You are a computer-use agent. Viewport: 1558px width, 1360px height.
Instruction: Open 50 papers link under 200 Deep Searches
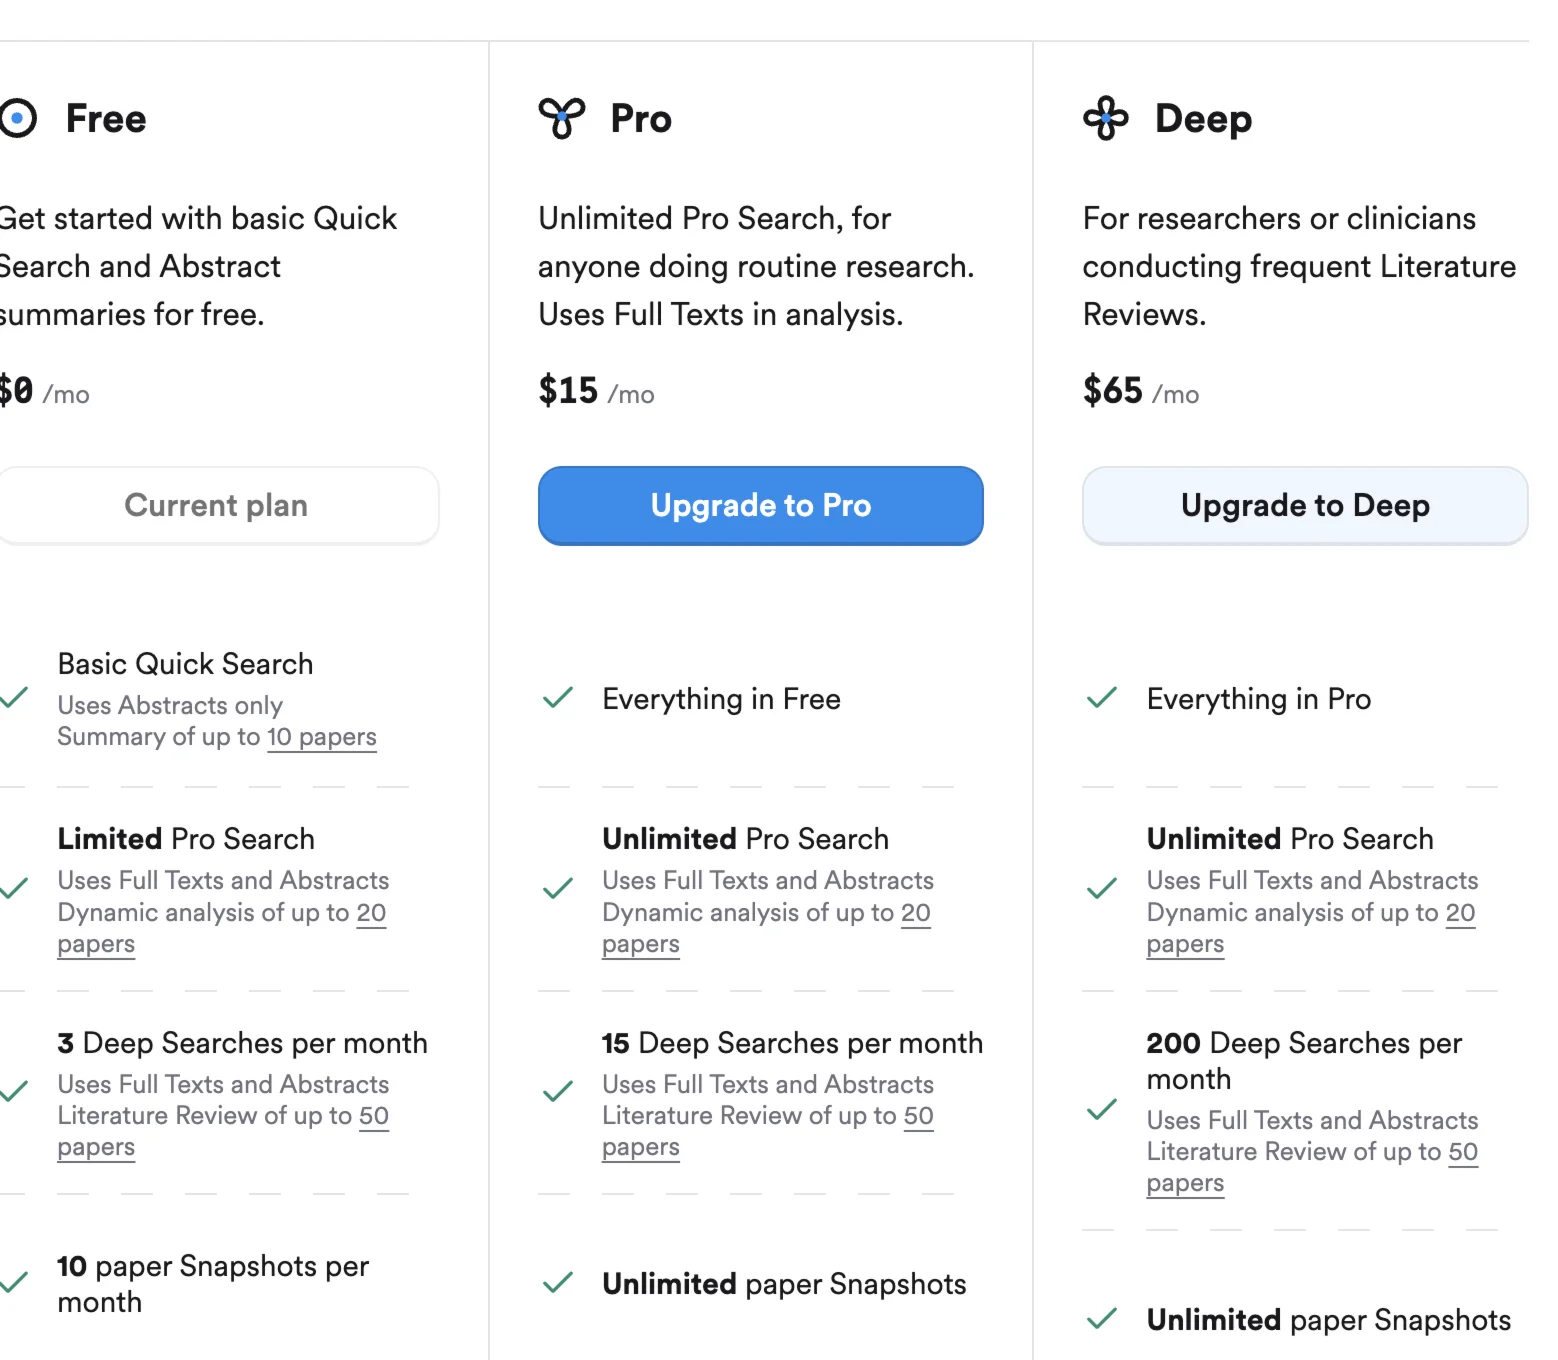point(1462,1152)
